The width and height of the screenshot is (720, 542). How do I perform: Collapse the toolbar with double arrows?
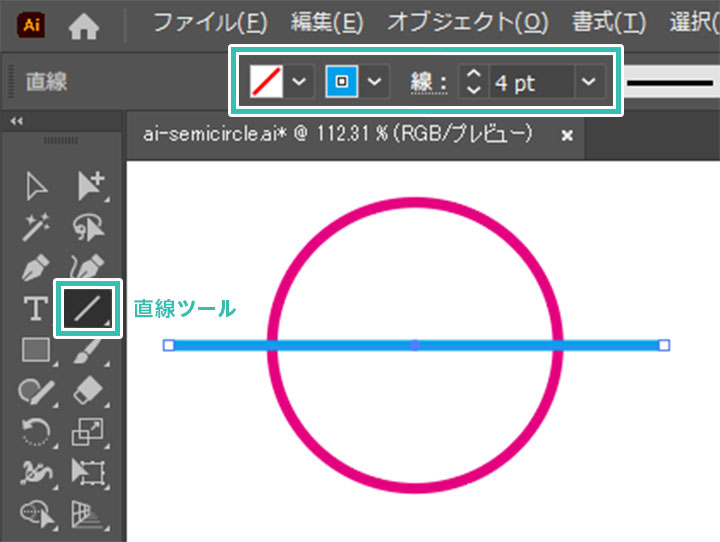tap(16, 121)
